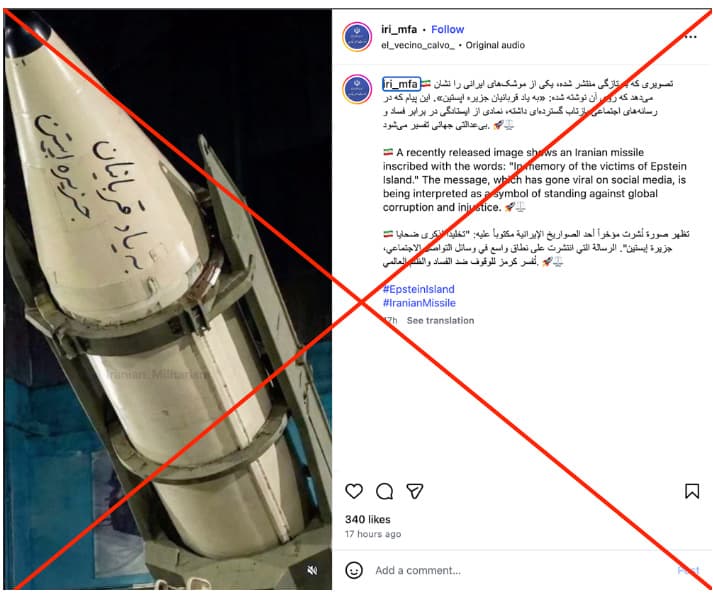
Task: Unmute the video with speaker icon
Action: point(312,570)
